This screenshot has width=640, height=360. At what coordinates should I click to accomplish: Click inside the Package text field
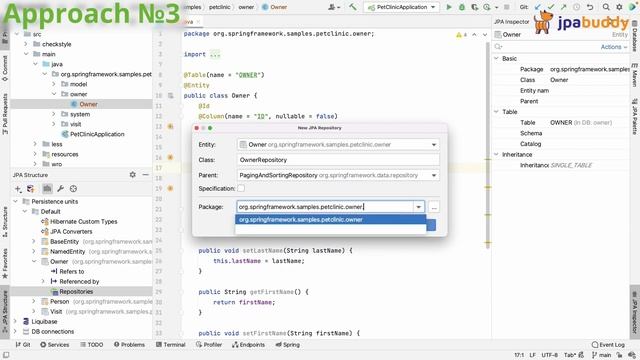[x=325, y=207]
